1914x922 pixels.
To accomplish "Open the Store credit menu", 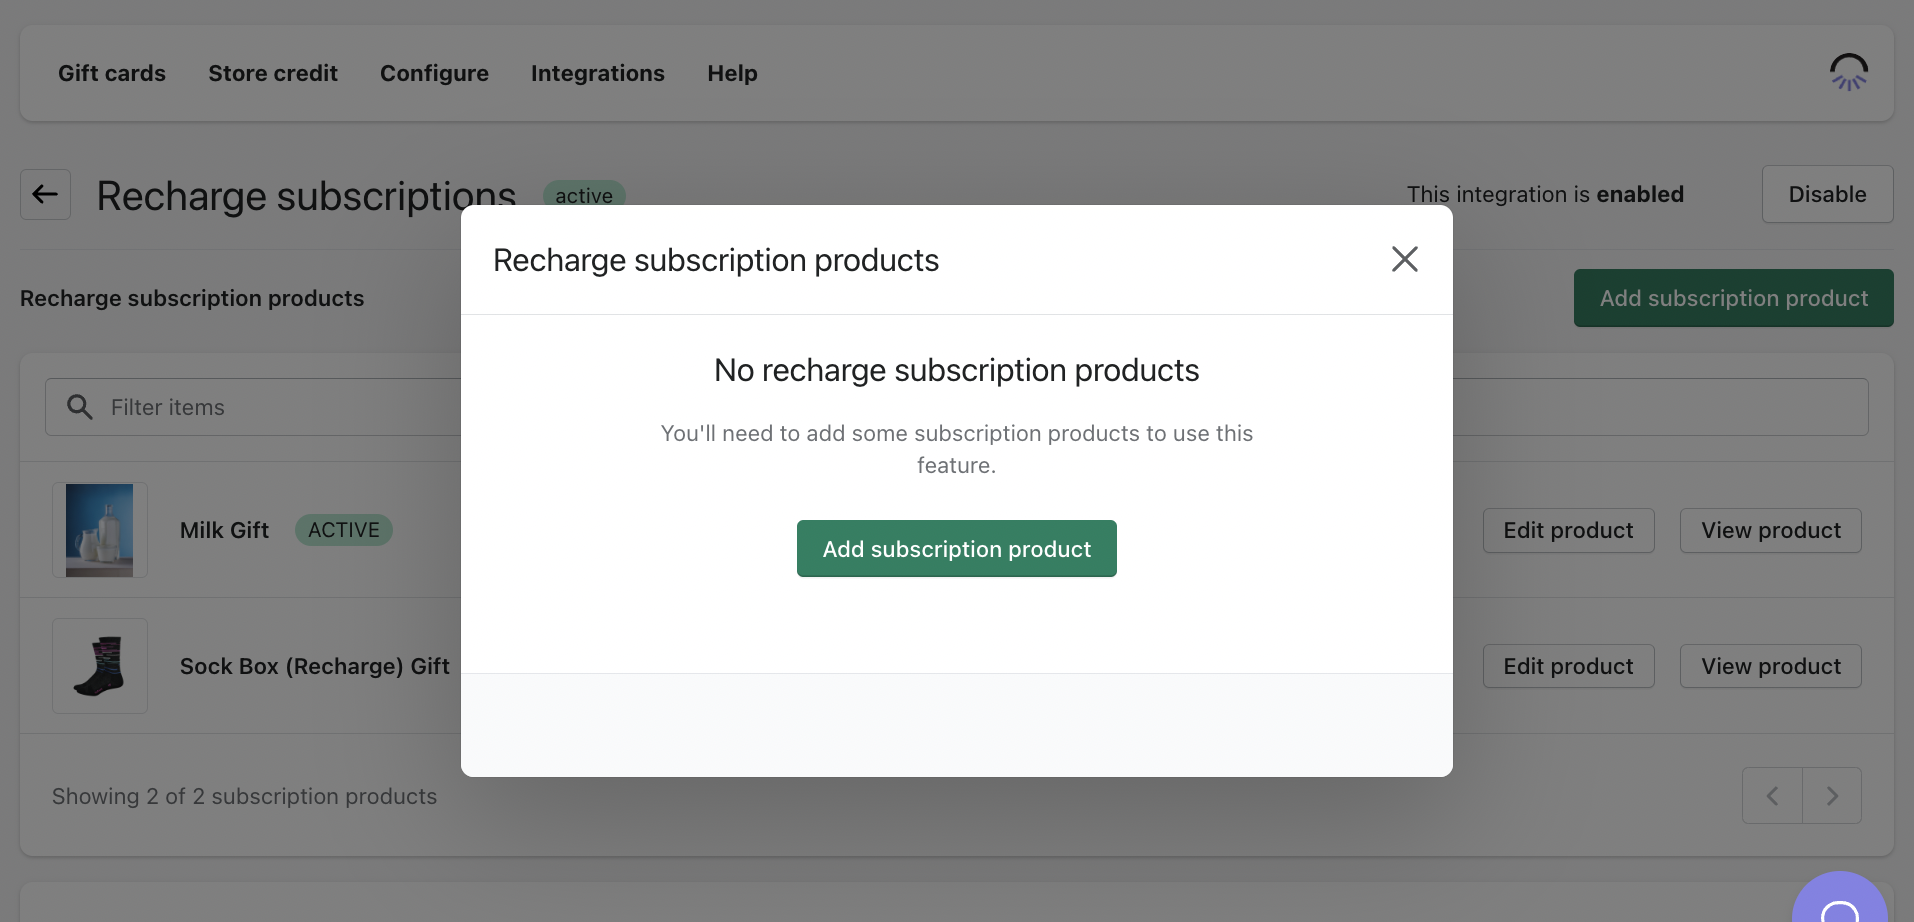I will [x=273, y=73].
